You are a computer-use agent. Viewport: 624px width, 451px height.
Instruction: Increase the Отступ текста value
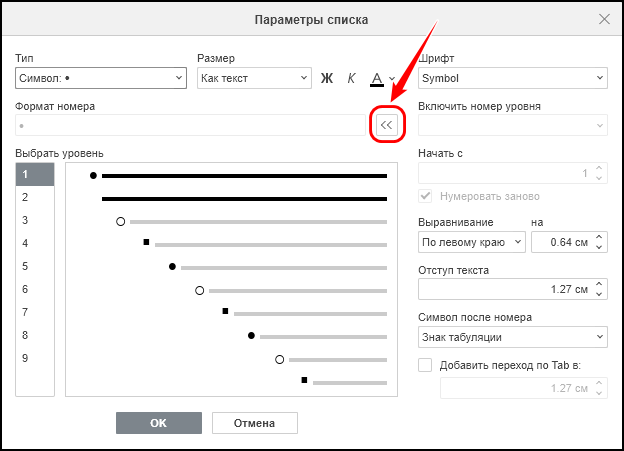coord(599,284)
